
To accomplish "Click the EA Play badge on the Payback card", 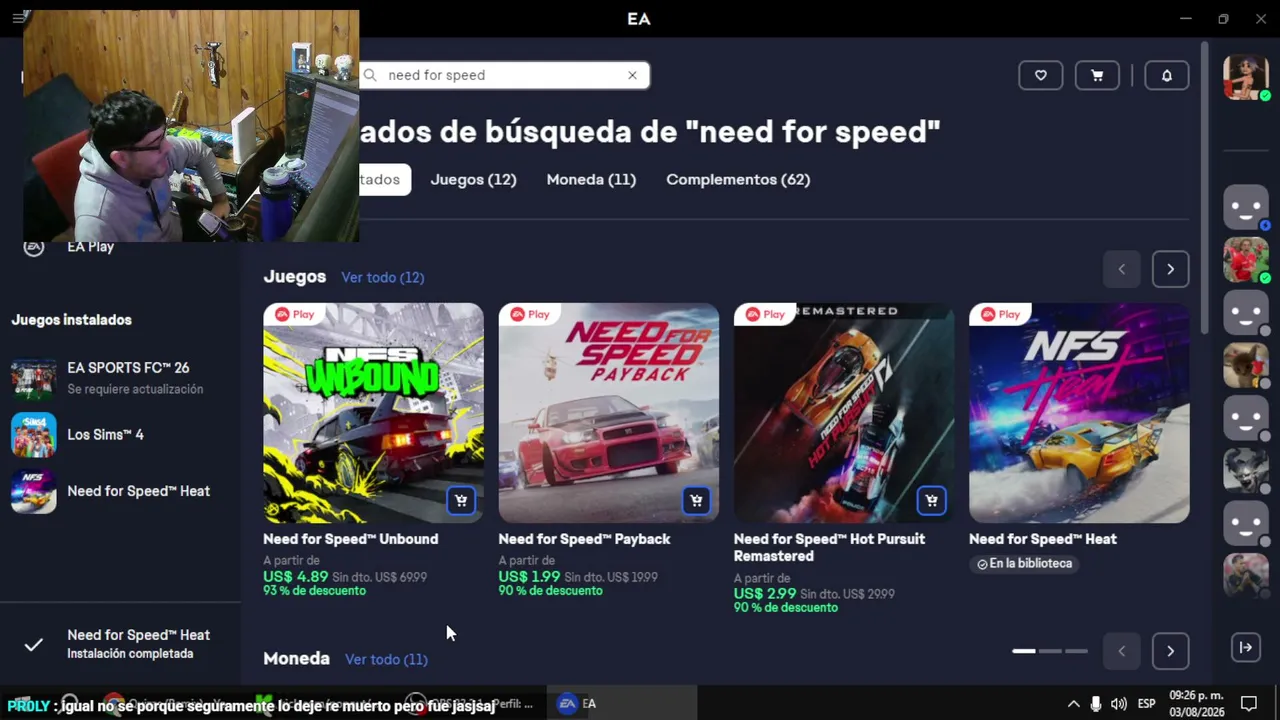I will tap(530, 314).
